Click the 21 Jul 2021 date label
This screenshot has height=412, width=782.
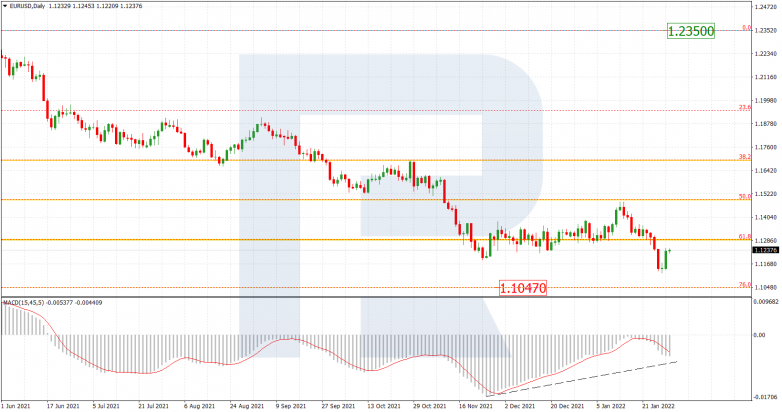(154, 407)
